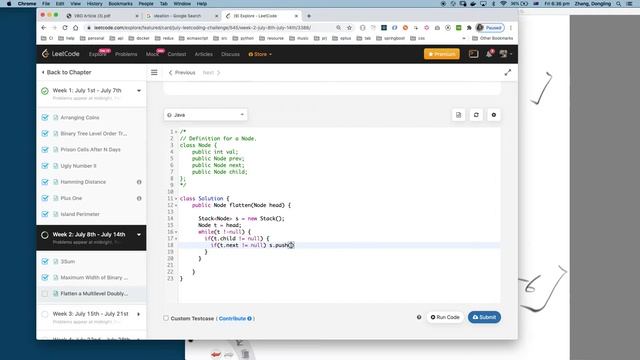Go to the Previous problem
640x360 pixels.
pos(182,73)
